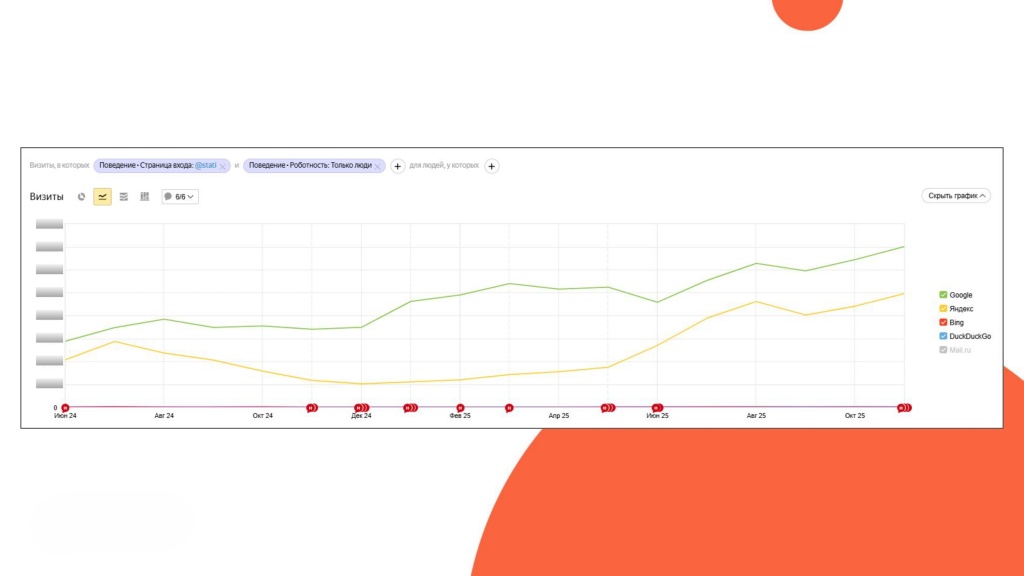Add a visit condition with plus button
This screenshot has height=576, width=1024.
click(x=397, y=166)
